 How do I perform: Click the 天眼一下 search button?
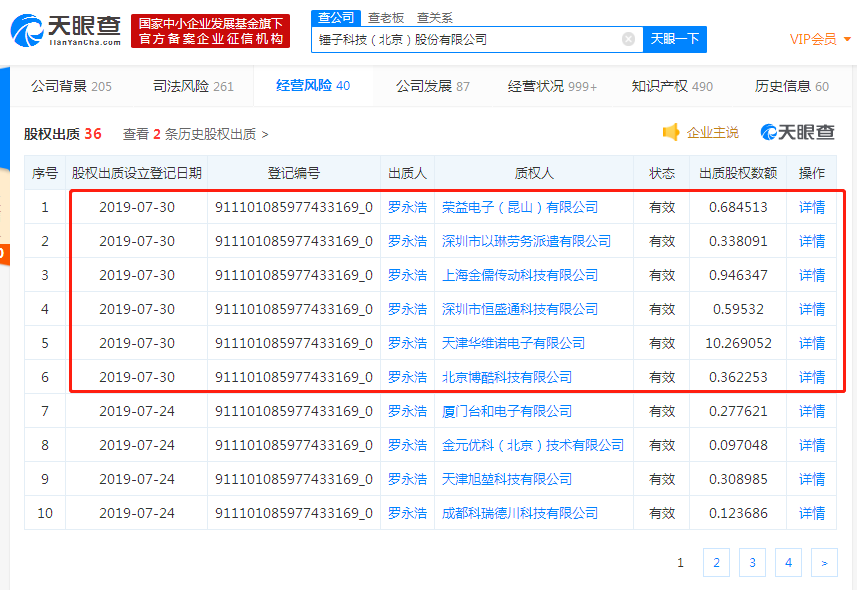tap(674, 39)
